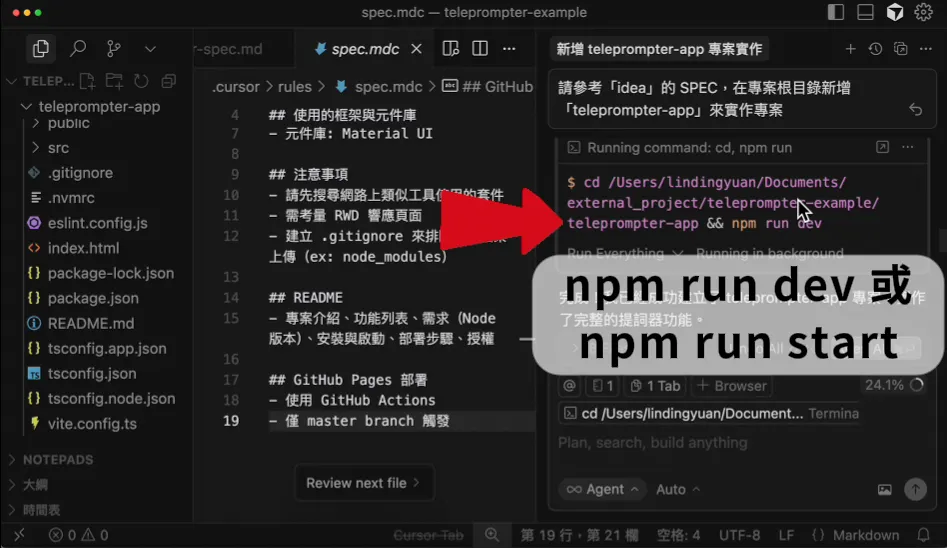Refresh the explorer file tree
The width and height of the screenshot is (947, 548).
(x=141, y=81)
